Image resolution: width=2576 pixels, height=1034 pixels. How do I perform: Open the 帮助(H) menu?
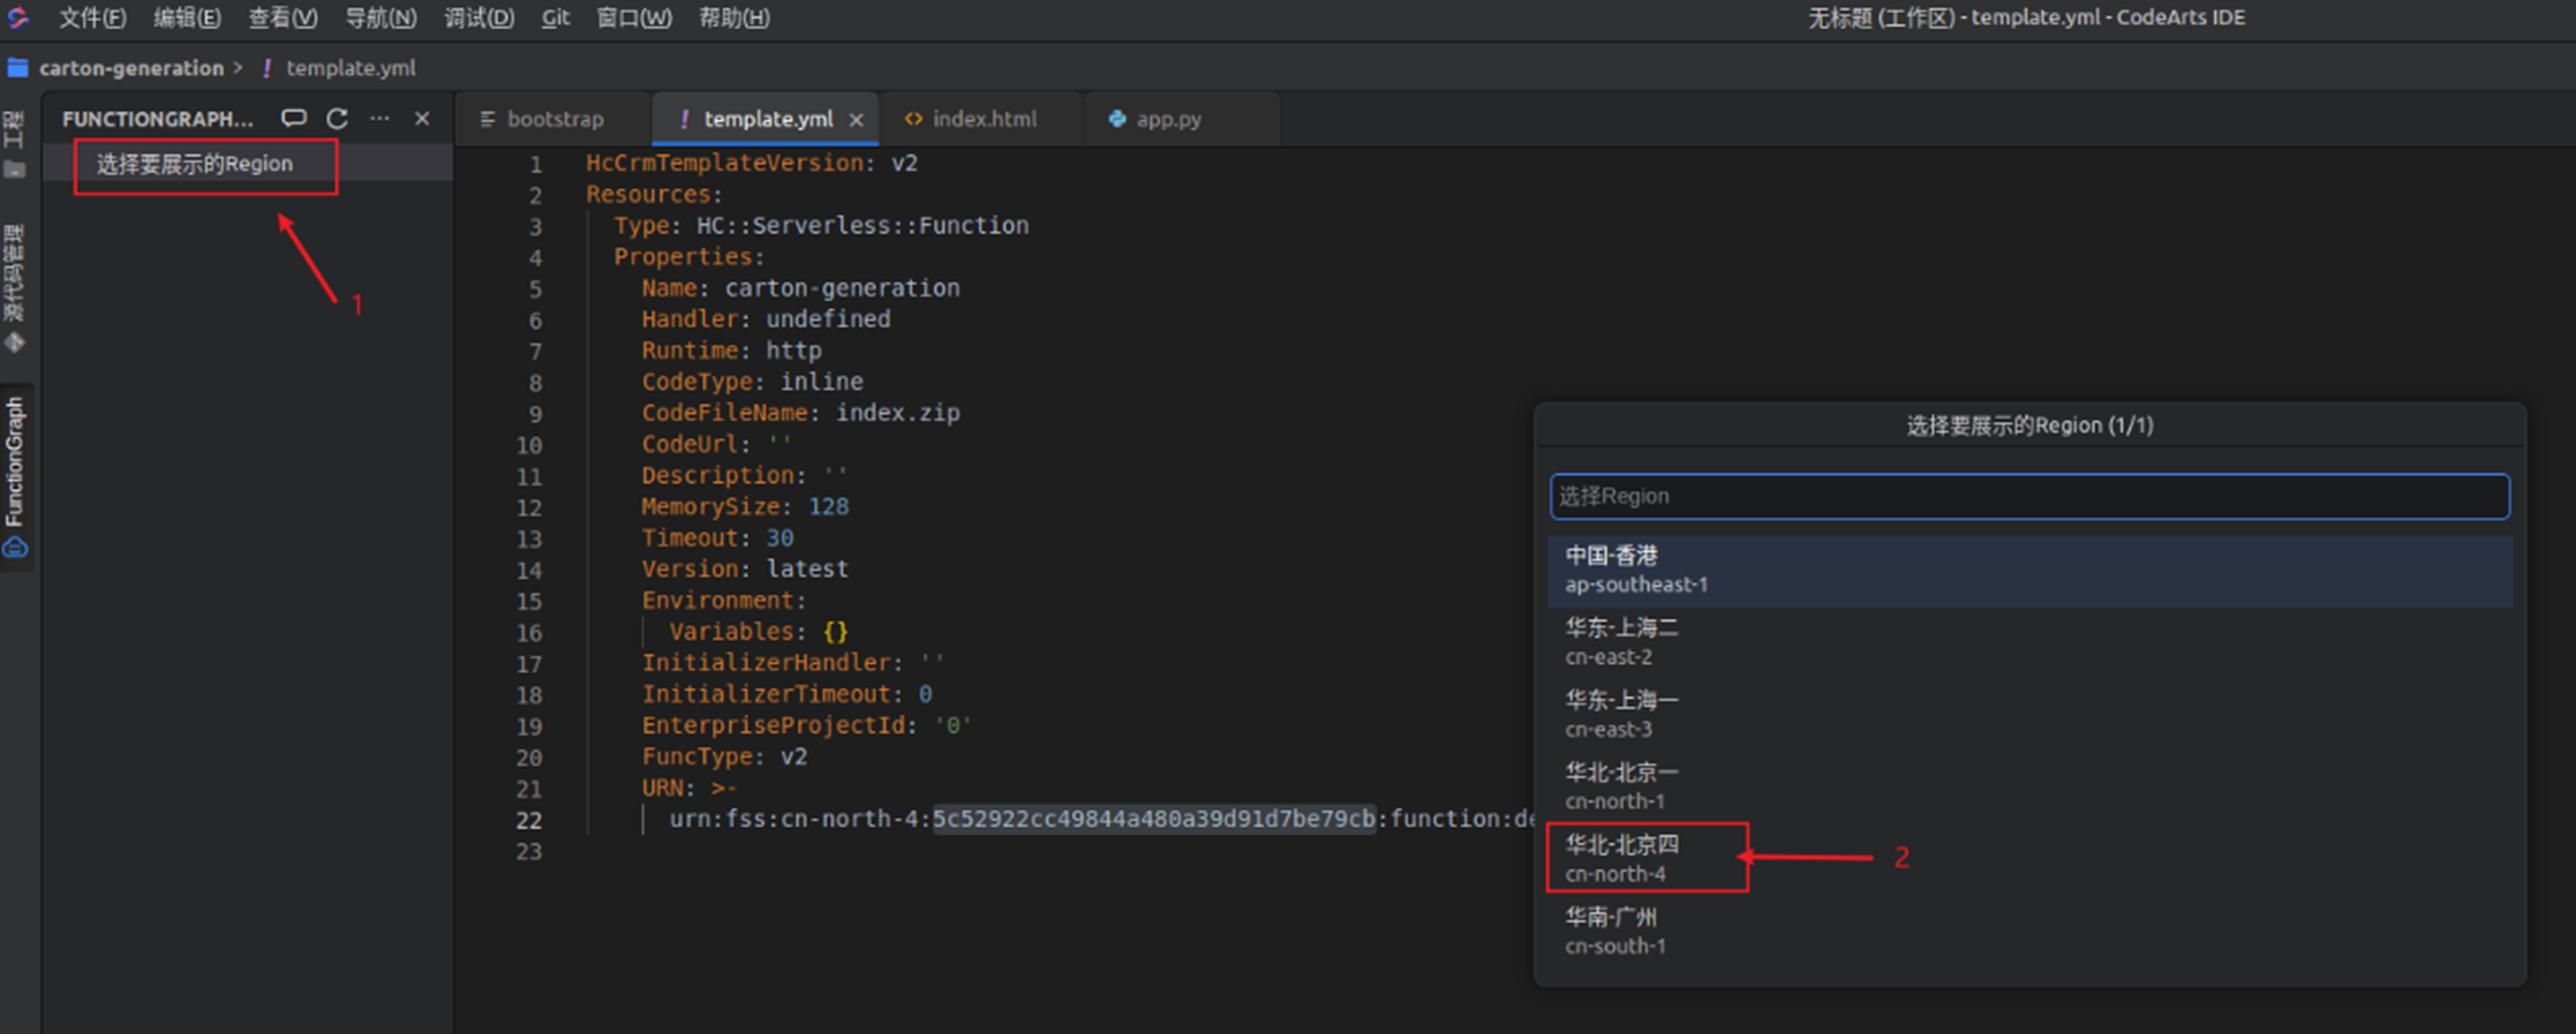[734, 17]
